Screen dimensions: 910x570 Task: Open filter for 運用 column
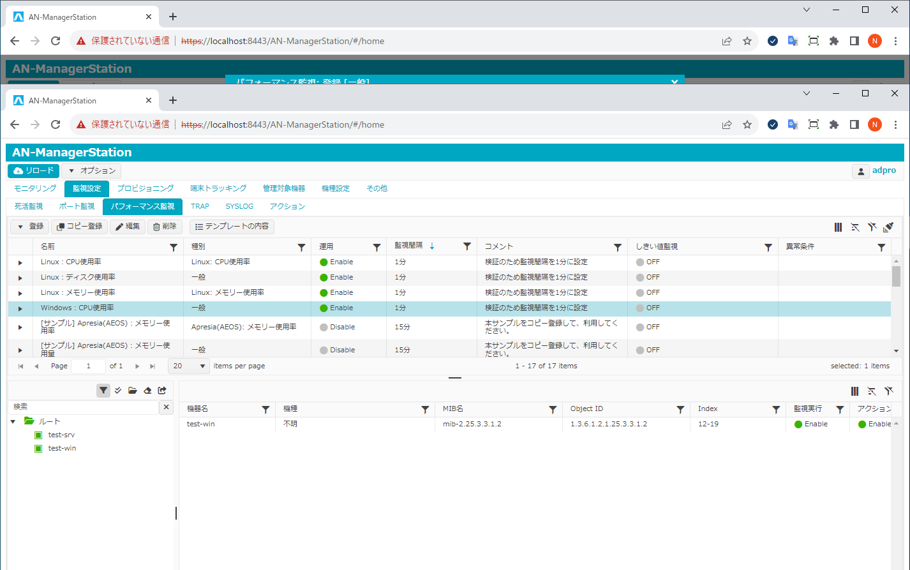pos(376,247)
